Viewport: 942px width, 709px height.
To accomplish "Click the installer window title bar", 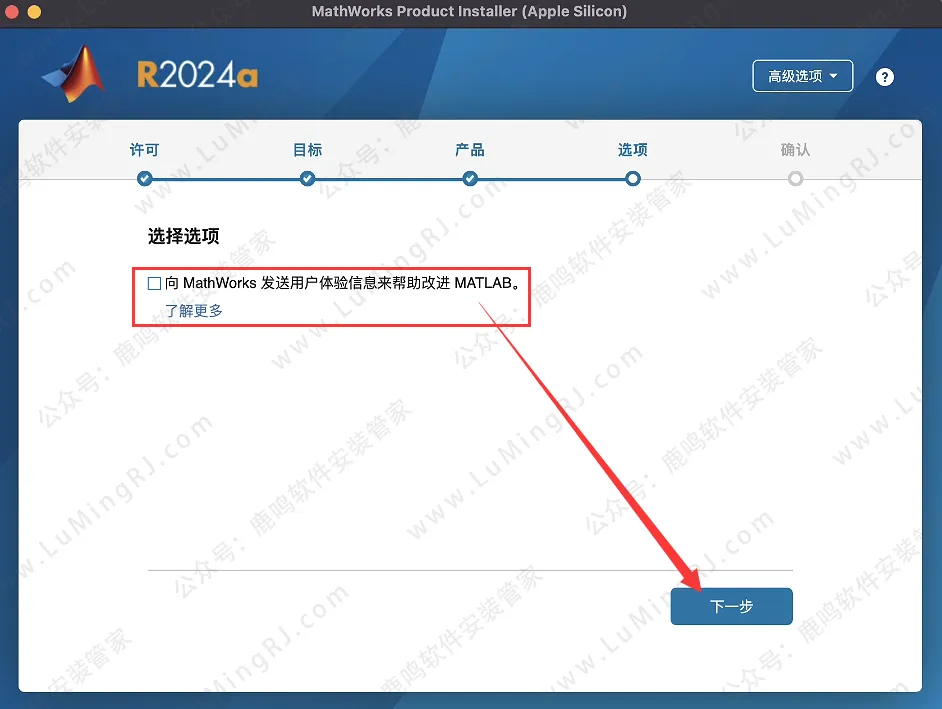I will point(470,12).
